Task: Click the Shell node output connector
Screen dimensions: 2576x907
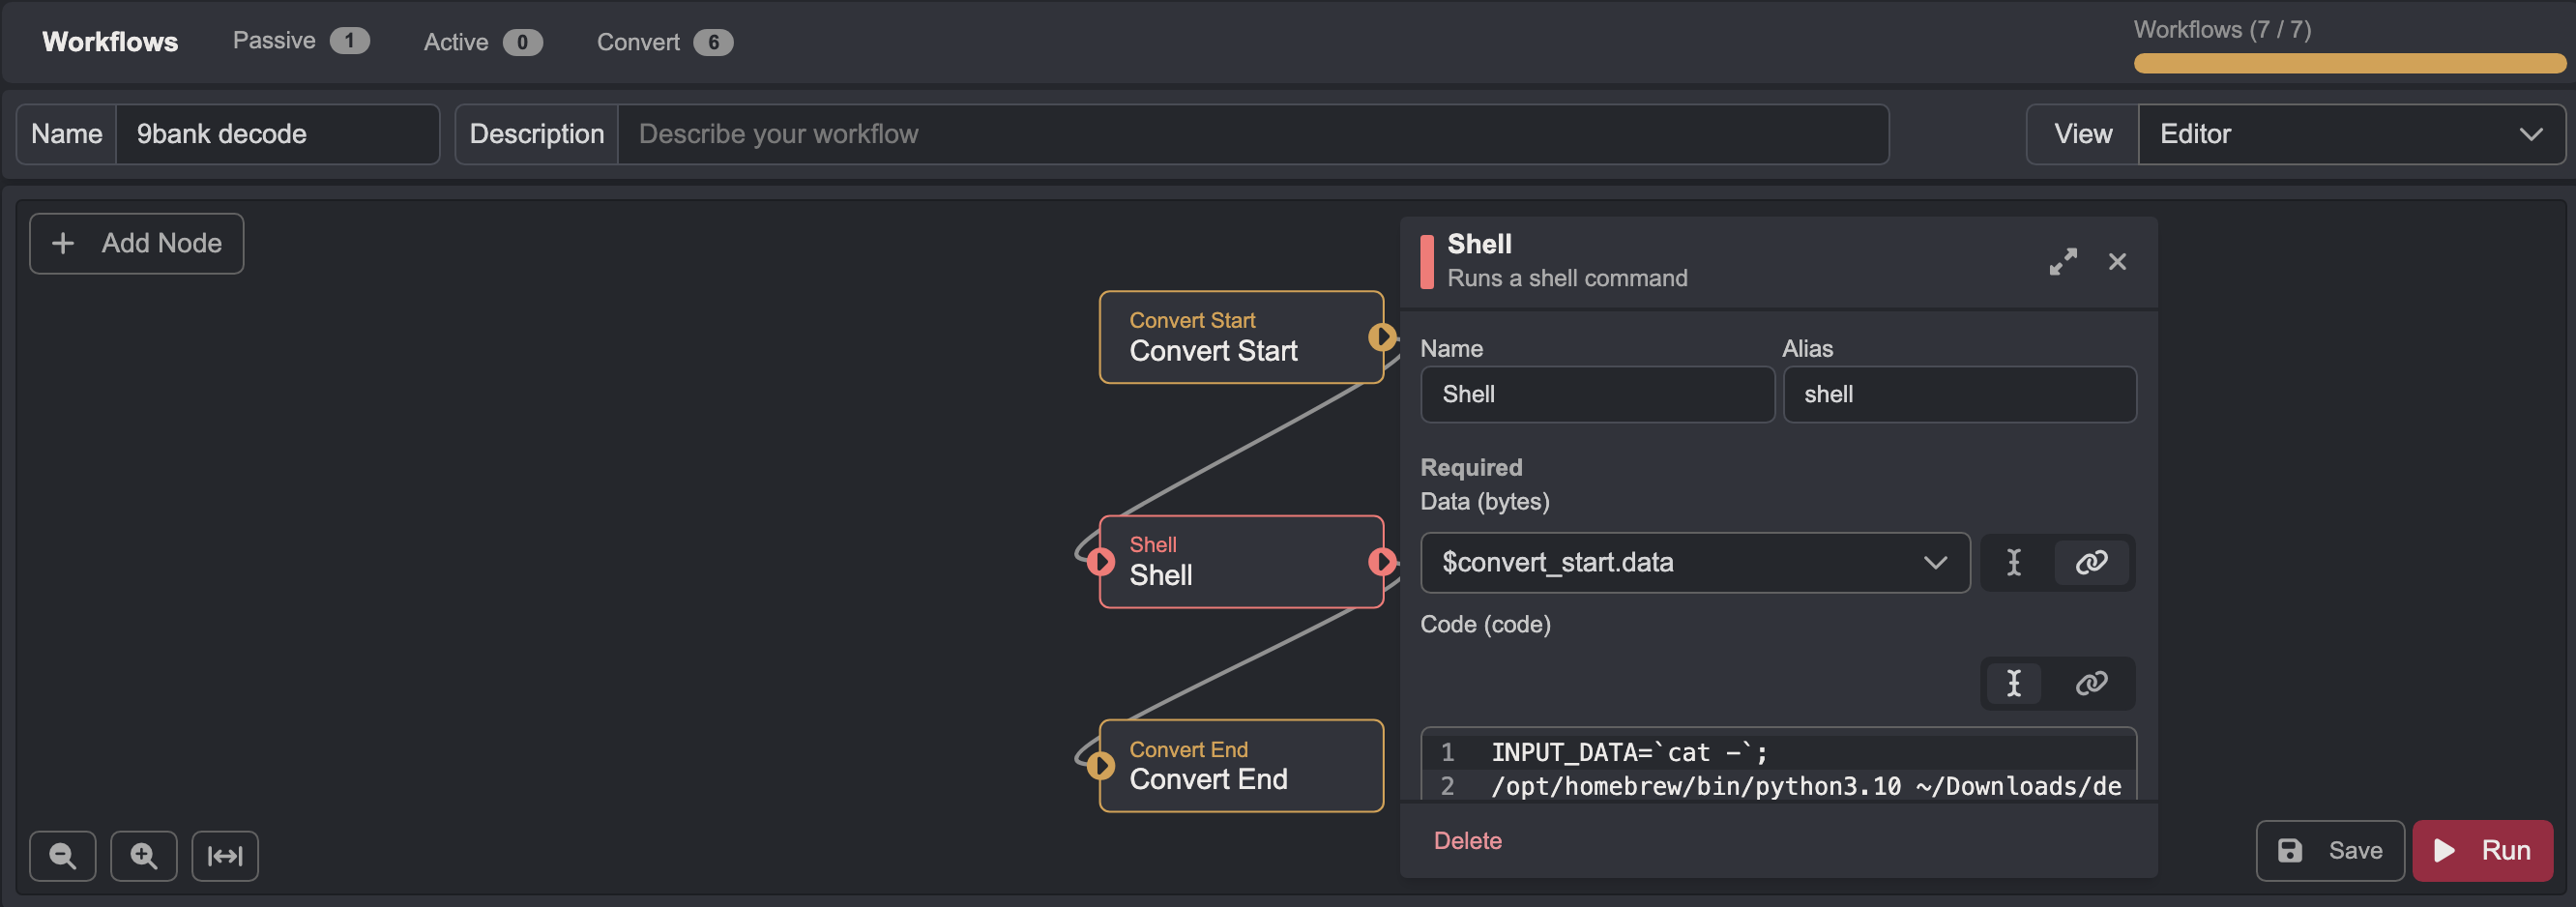Action: pyautogui.click(x=1382, y=562)
